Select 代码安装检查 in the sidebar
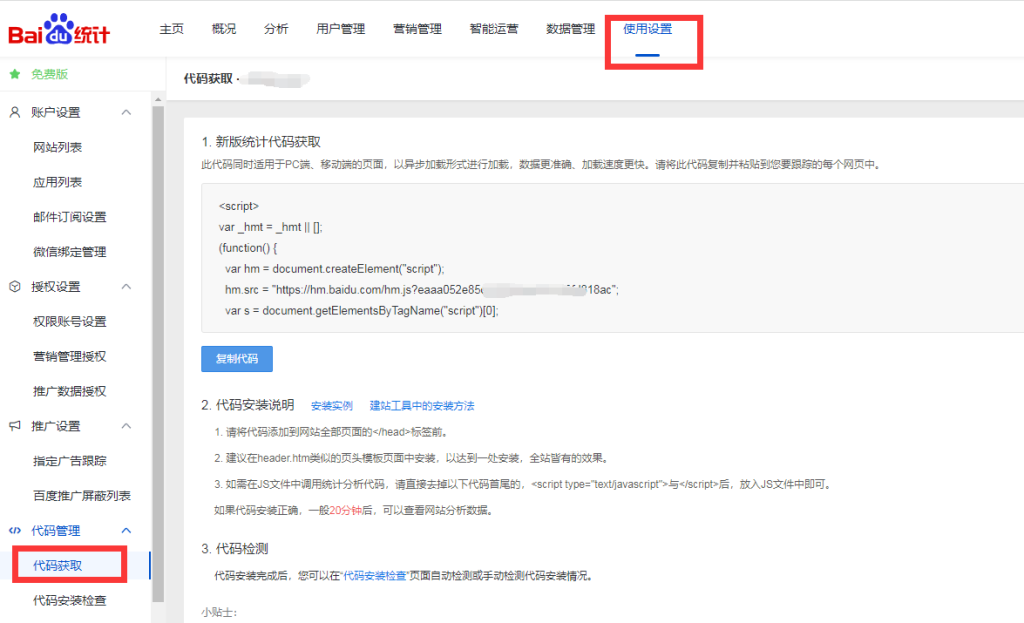 [69, 601]
